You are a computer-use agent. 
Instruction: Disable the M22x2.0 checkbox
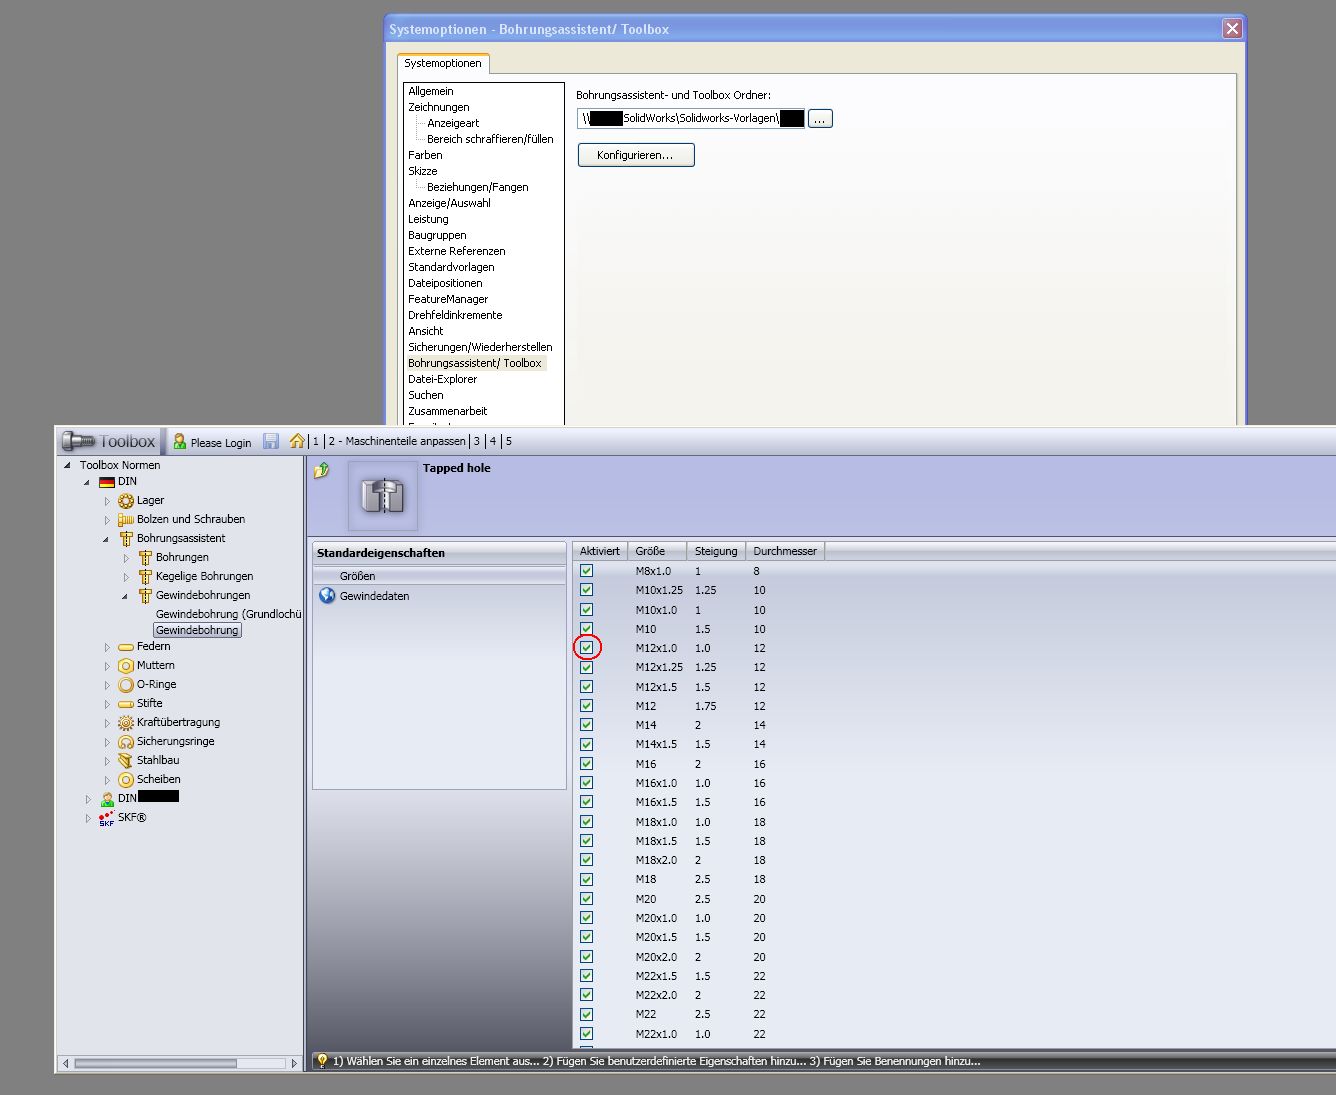point(587,995)
